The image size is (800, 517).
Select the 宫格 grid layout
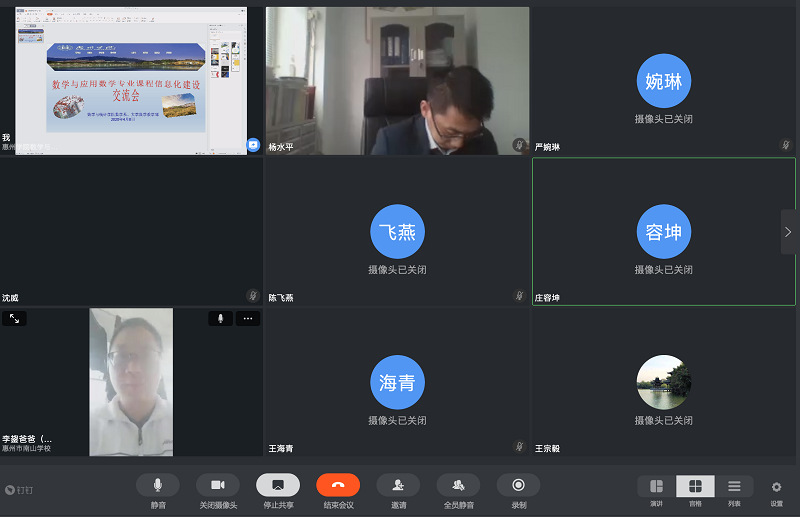[695, 486]
